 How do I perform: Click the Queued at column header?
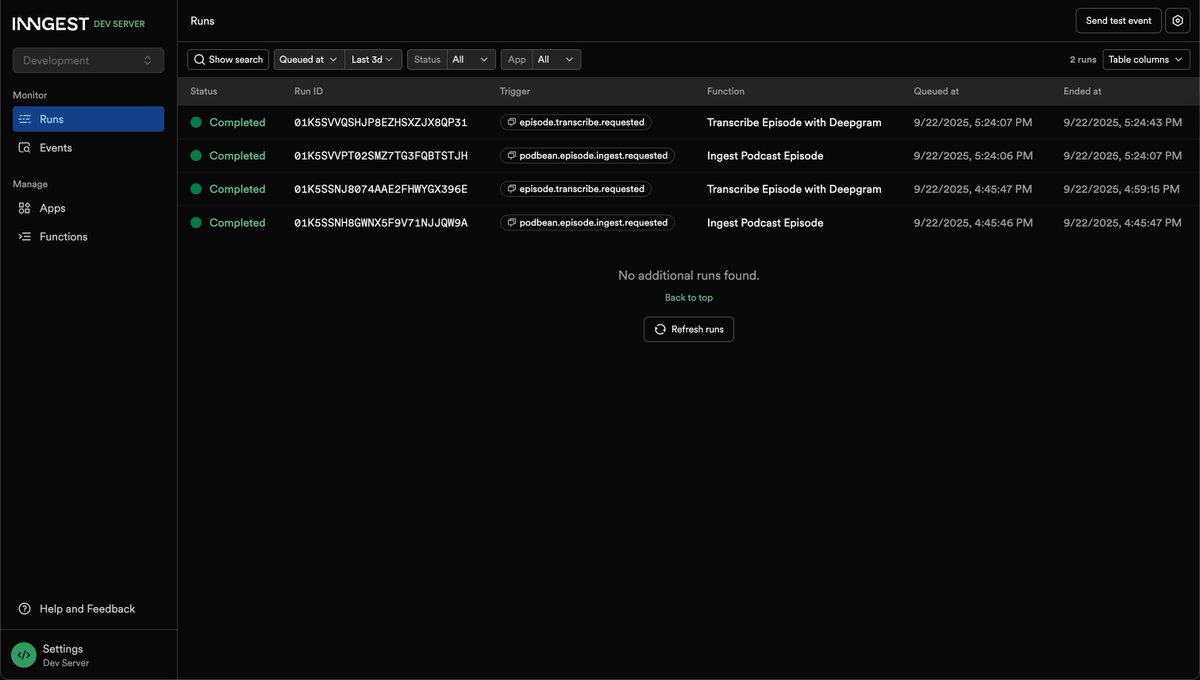(x=936, y=91)
